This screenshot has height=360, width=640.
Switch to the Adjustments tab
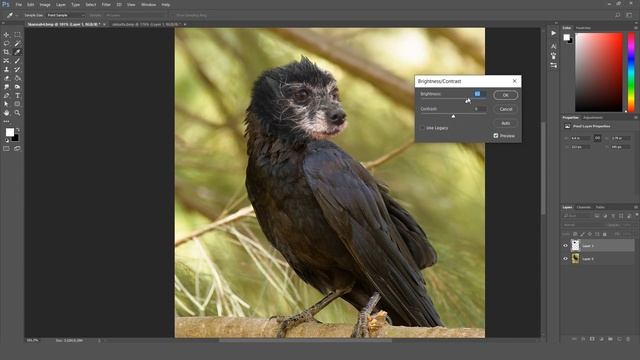click(x=593, y=118)
